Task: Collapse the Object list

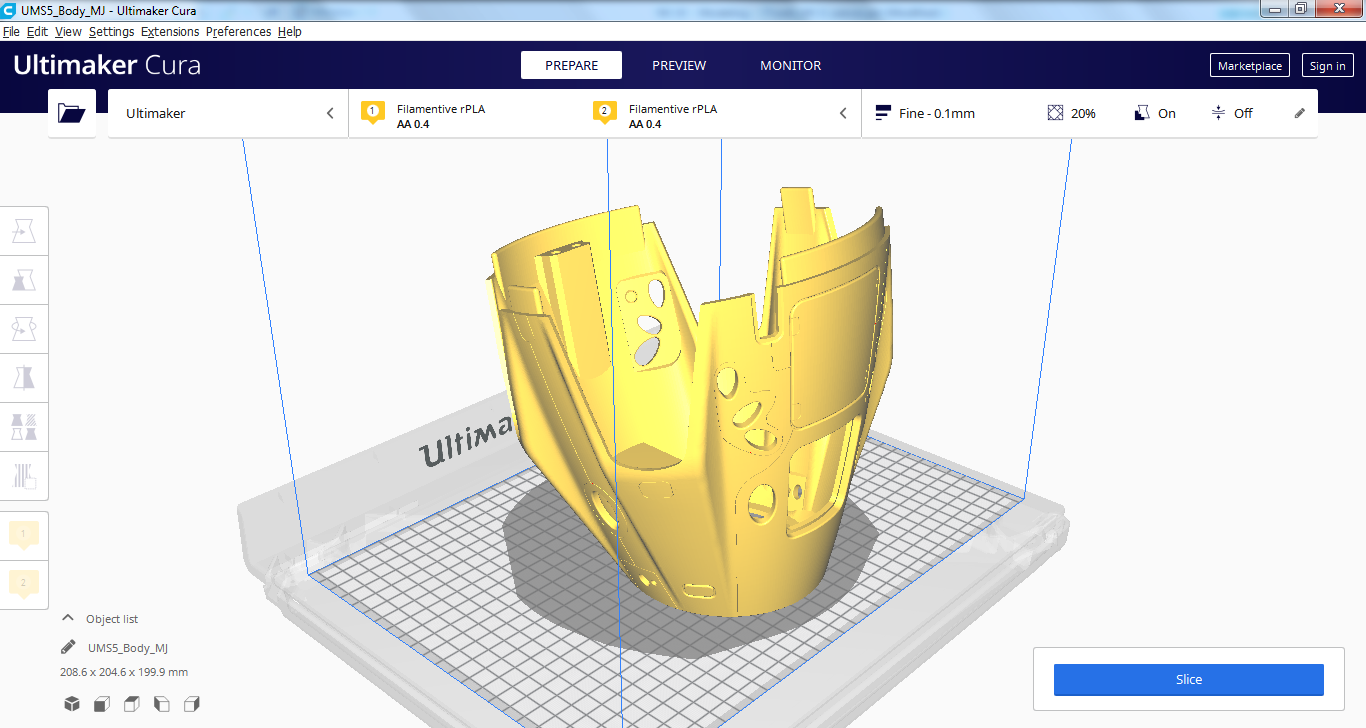Action: (x=69, y=619)
